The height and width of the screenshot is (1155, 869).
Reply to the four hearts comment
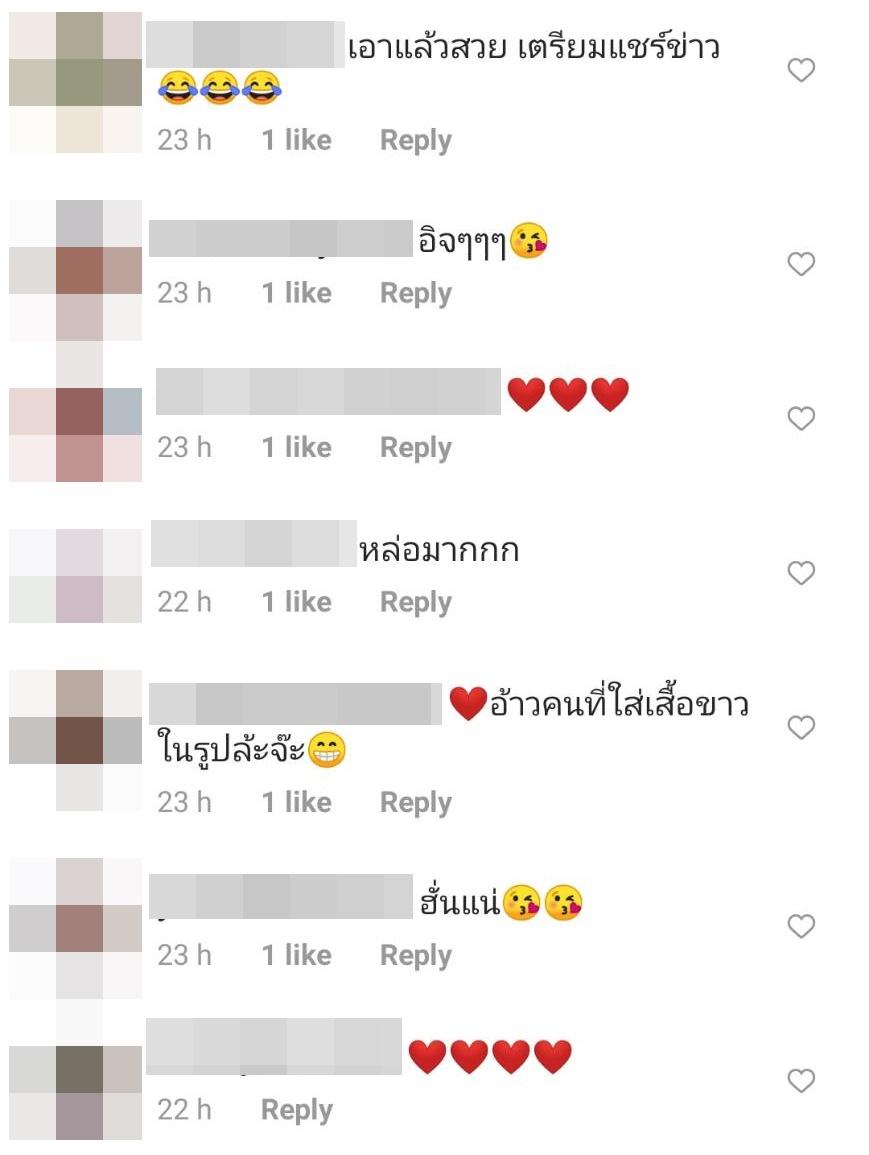click(x=297, y=1110)
